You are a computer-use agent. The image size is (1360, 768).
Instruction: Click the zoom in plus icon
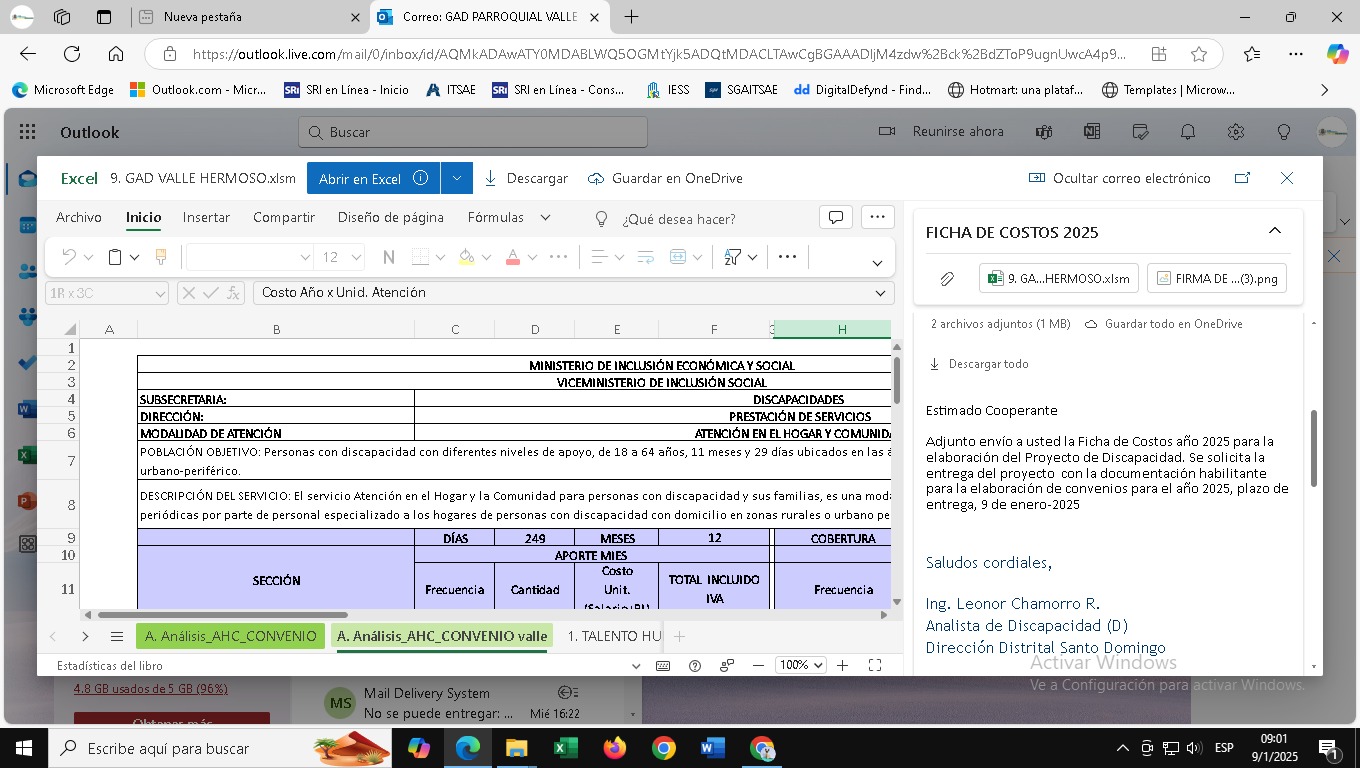tap(843, 665)
